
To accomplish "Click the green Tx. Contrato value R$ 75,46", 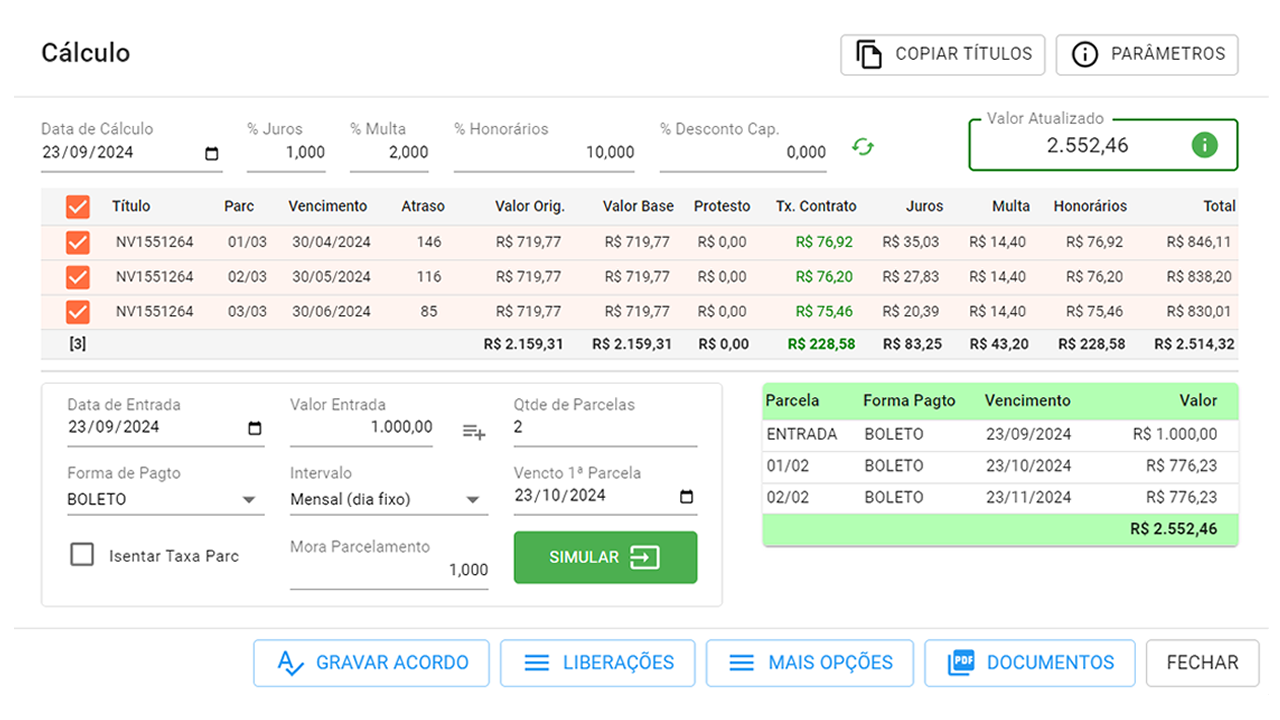I will (824, 312).
